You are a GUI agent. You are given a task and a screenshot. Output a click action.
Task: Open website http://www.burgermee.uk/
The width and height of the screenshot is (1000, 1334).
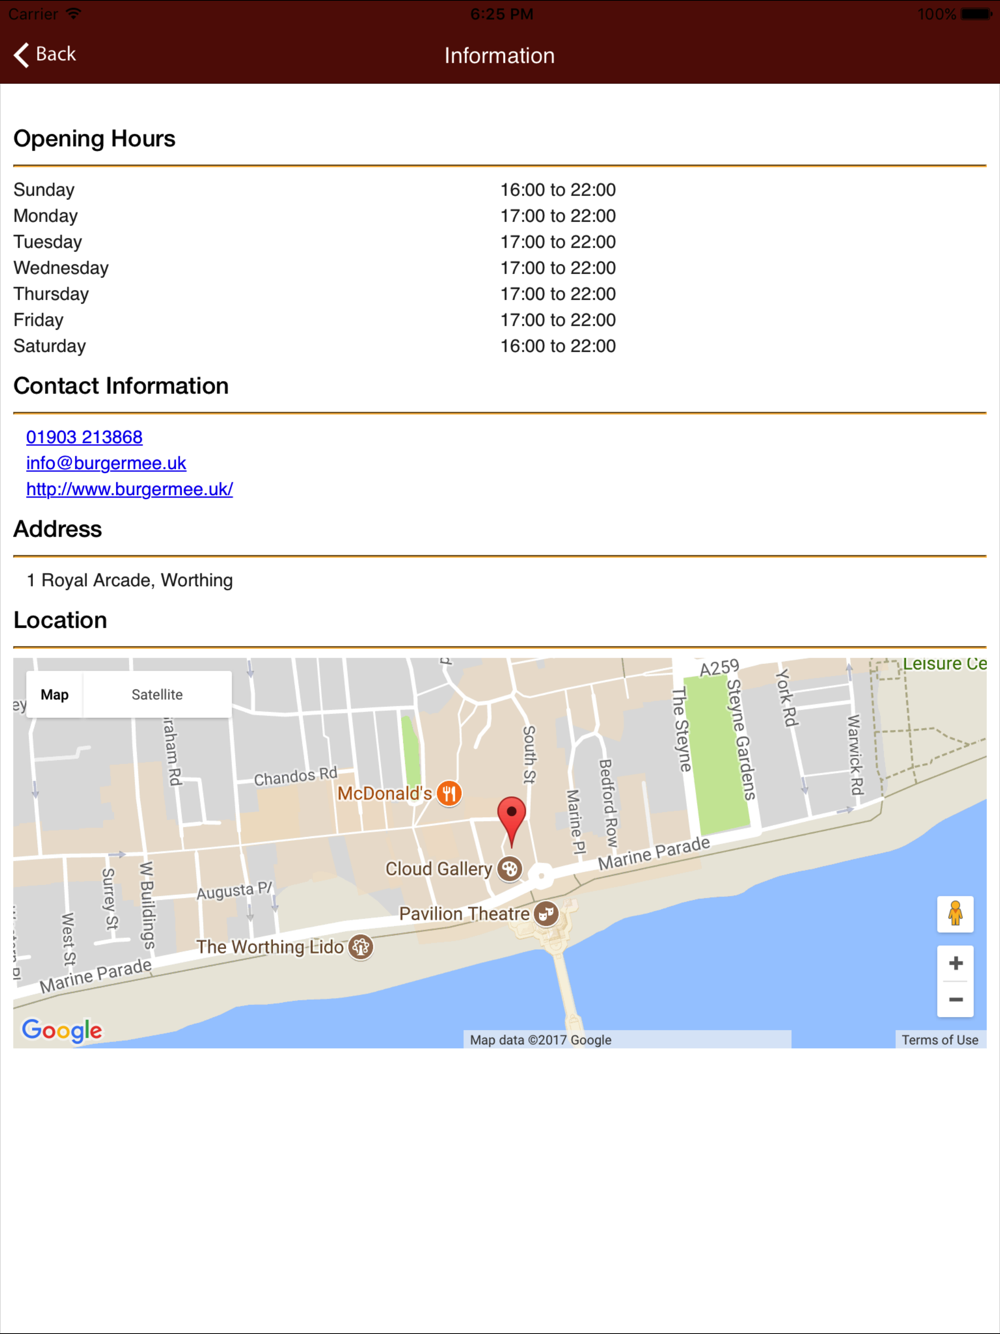[129, 489]
